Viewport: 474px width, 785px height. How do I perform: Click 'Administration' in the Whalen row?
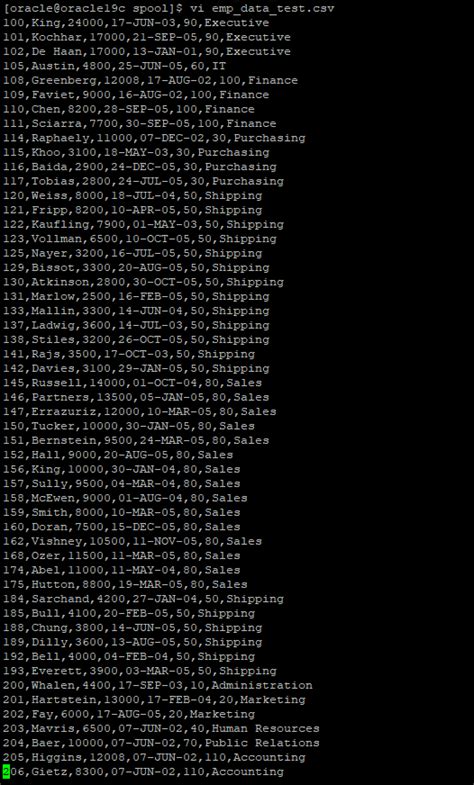pyautogui.click(x=262, y=685)
